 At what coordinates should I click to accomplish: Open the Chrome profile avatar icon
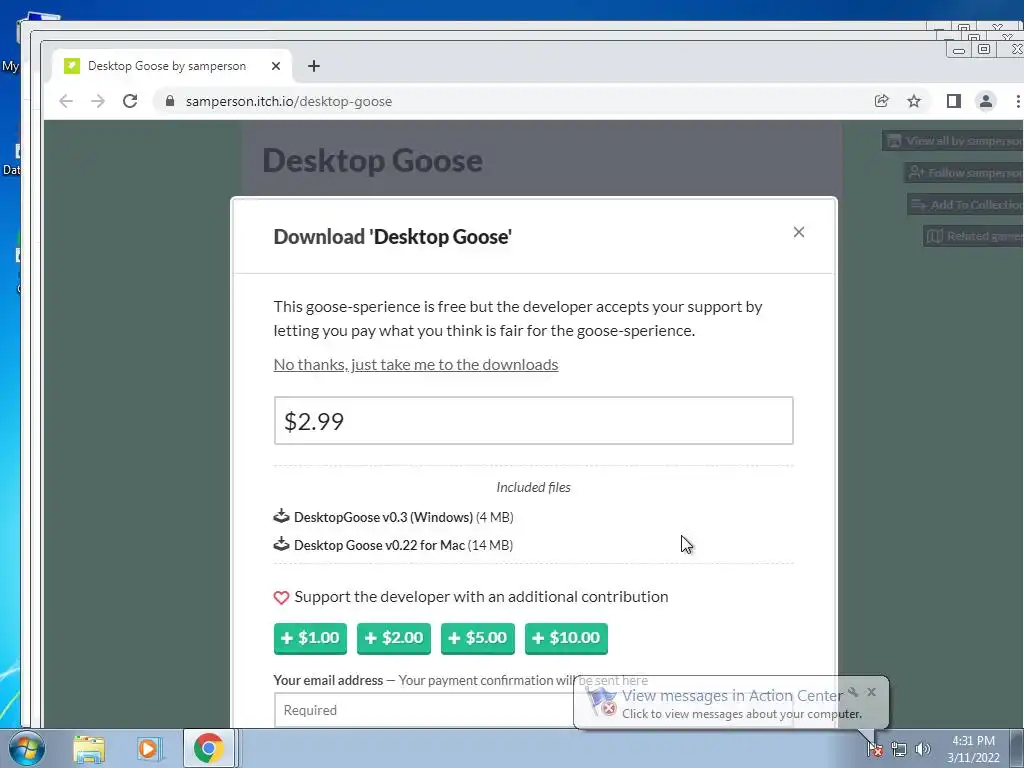click(985, 101)
